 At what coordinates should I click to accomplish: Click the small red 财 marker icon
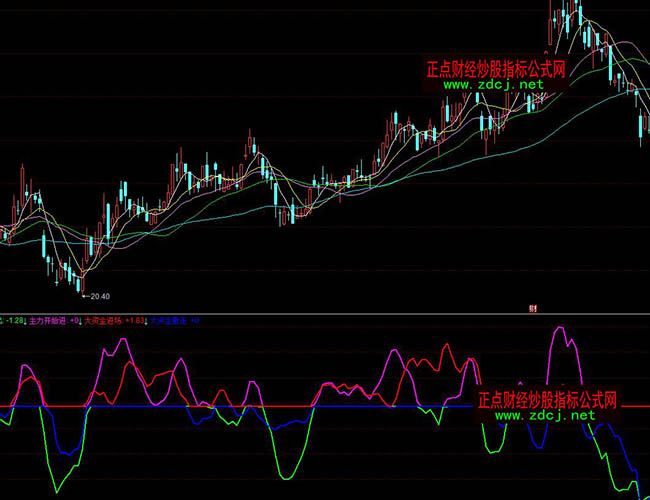coord(534,308)
